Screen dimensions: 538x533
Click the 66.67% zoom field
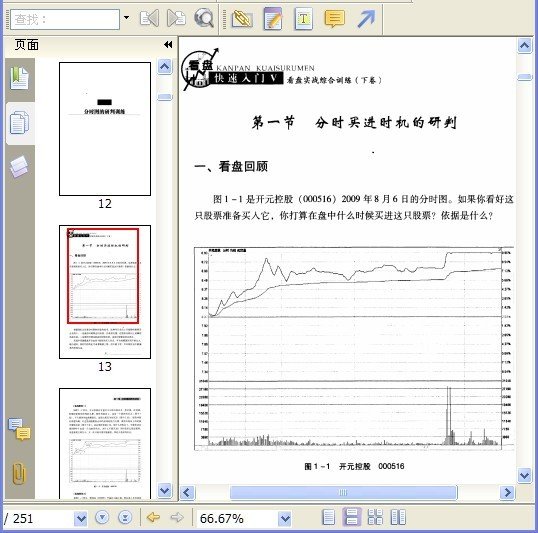237,518
